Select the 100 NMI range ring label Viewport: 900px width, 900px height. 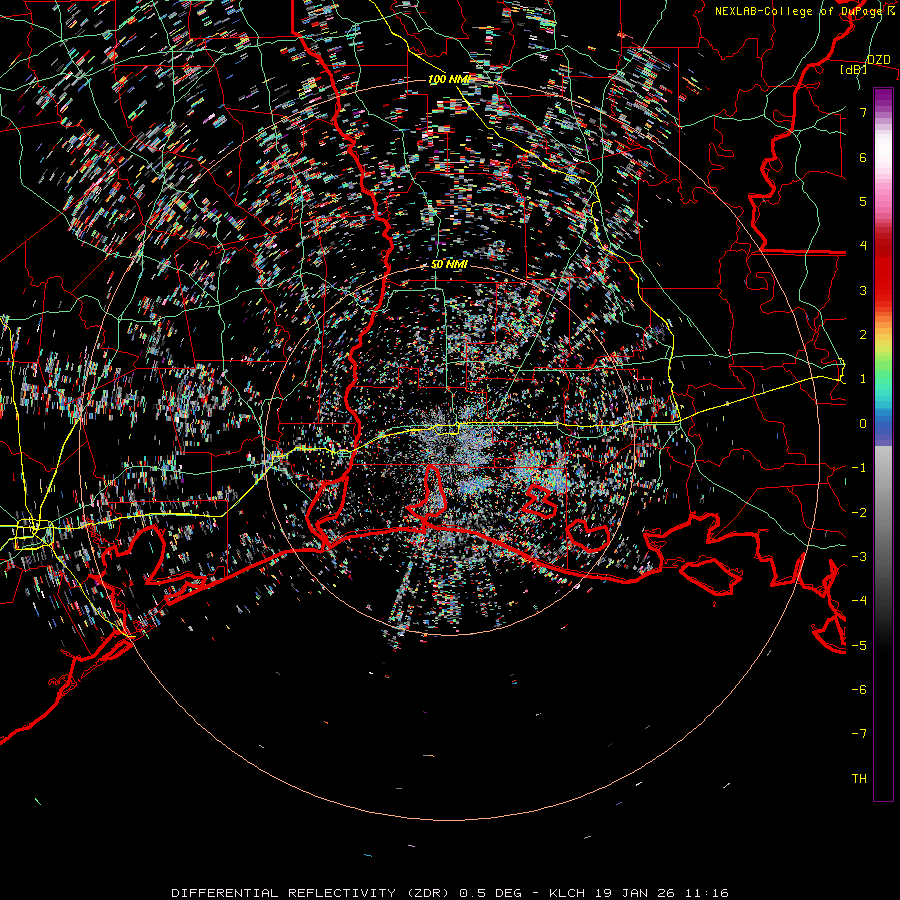pos(448,79)
